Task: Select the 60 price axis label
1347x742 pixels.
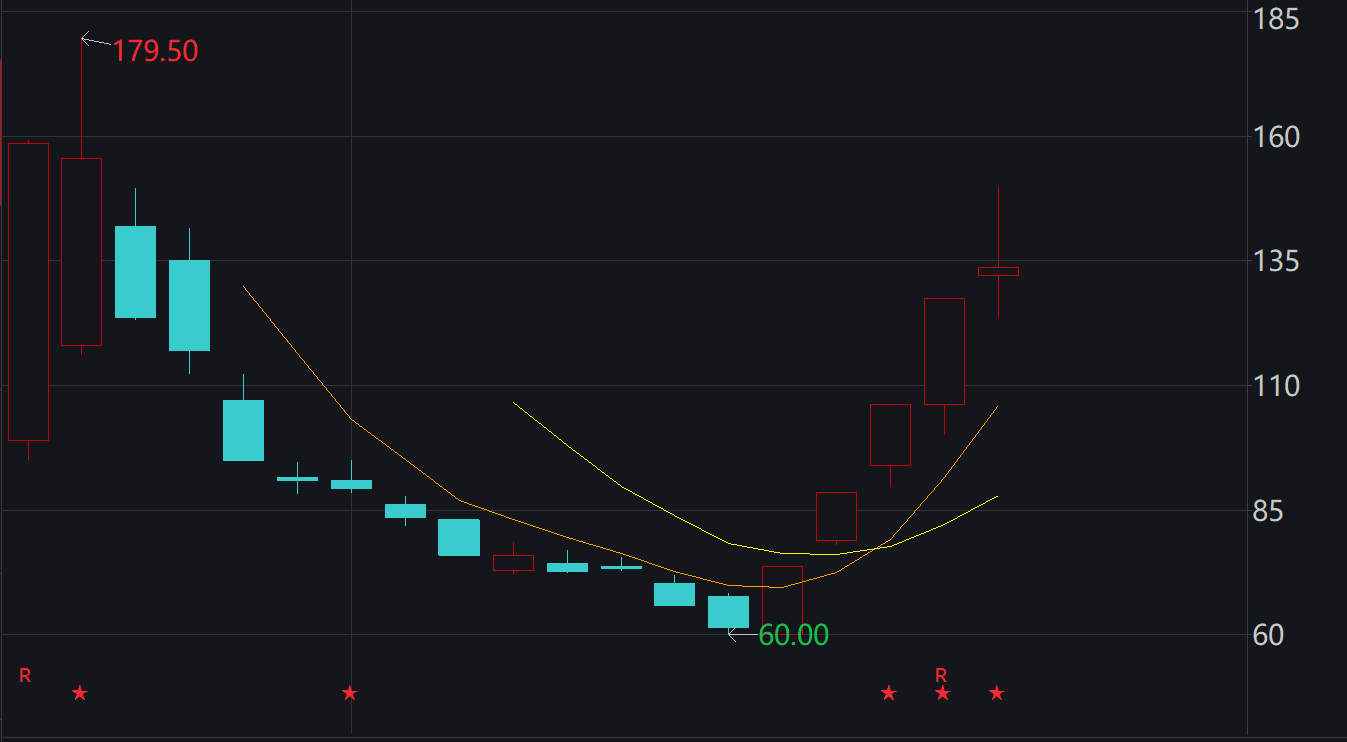Action: tap(1270, 635)
